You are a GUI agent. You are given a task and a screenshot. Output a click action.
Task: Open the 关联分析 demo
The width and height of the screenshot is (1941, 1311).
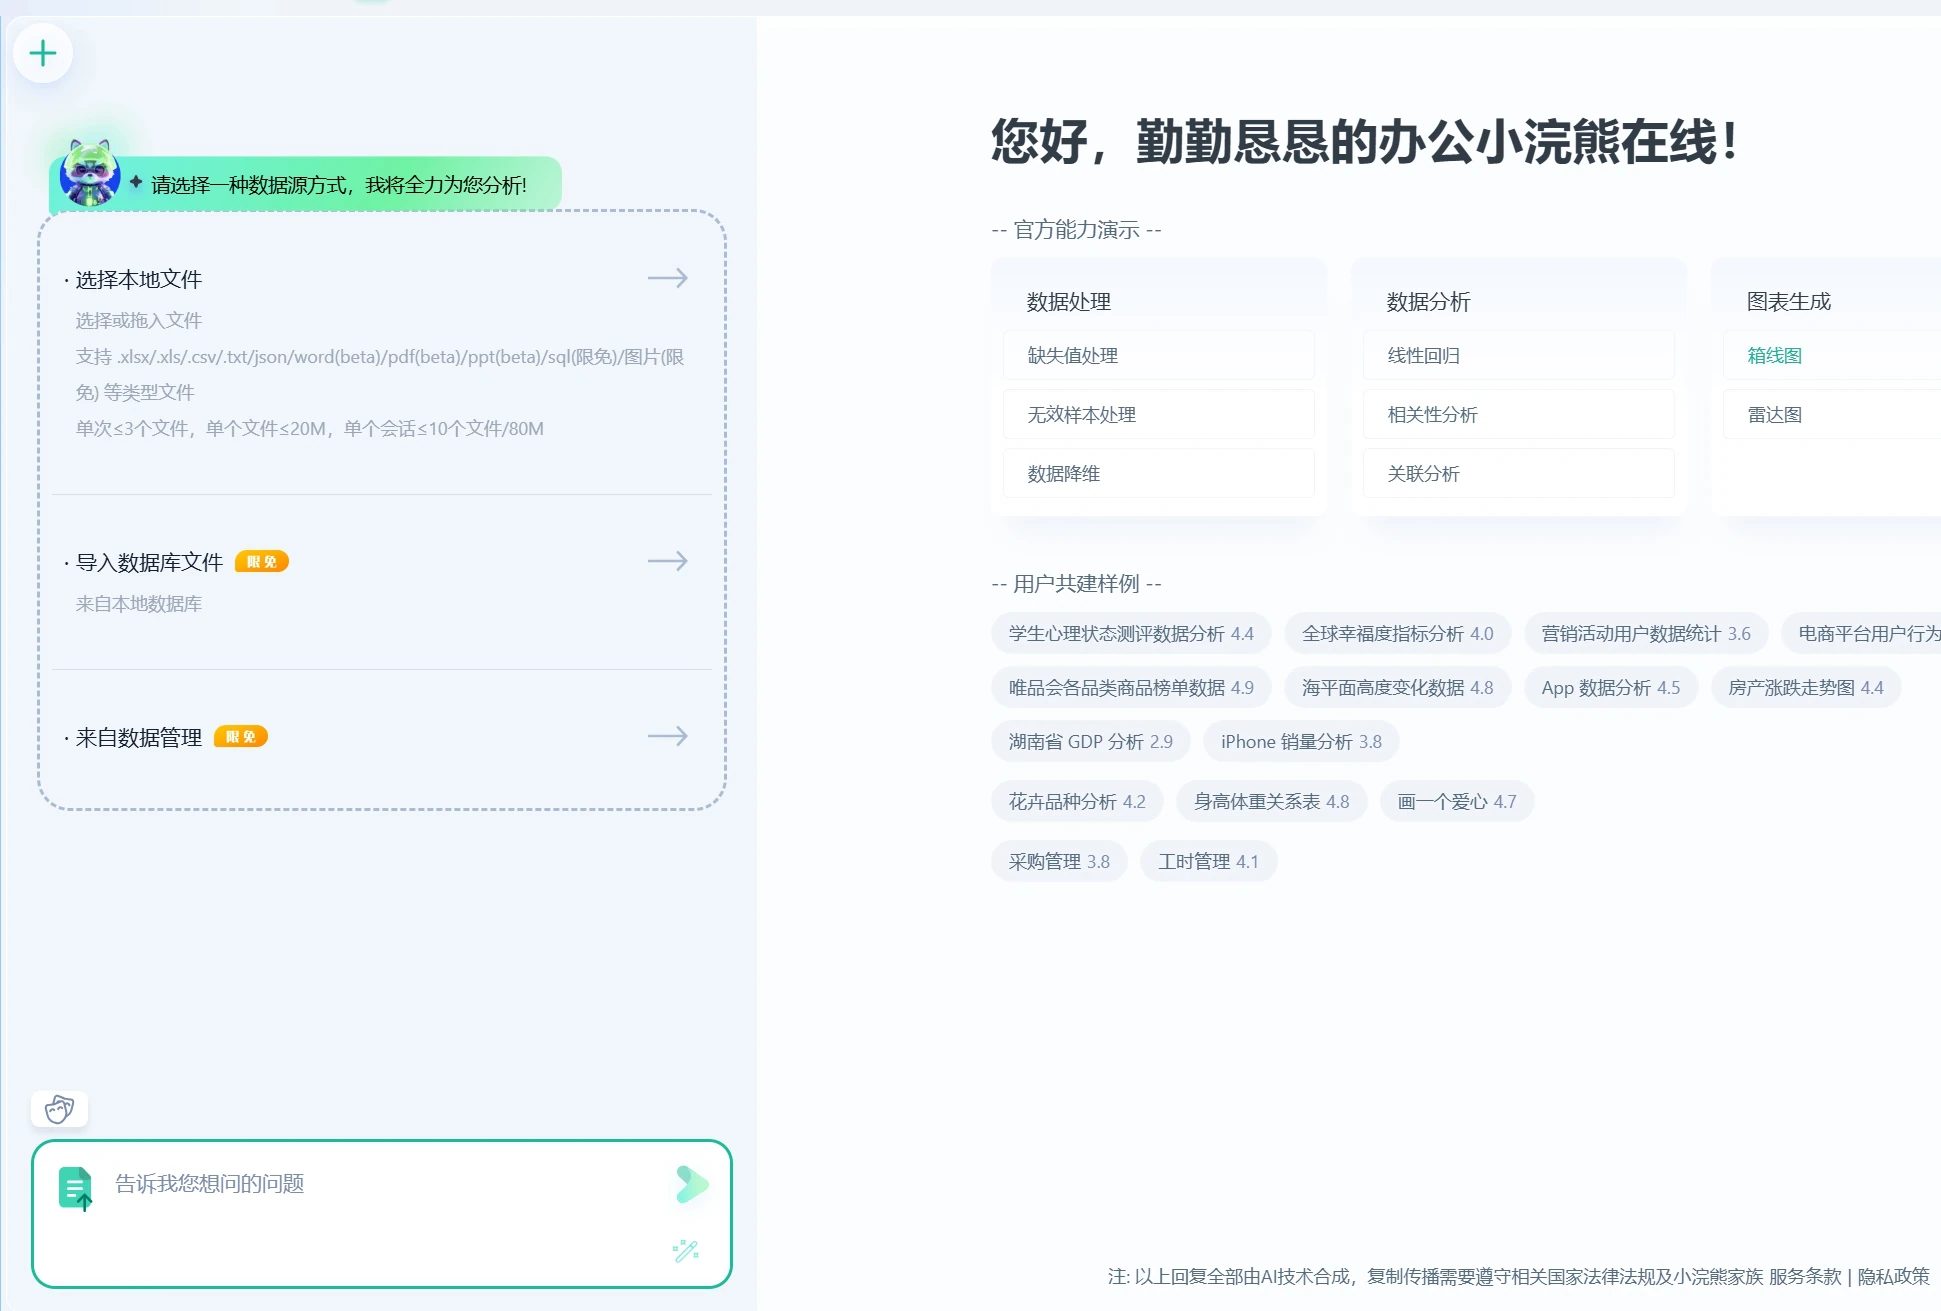click(1518, 473)
